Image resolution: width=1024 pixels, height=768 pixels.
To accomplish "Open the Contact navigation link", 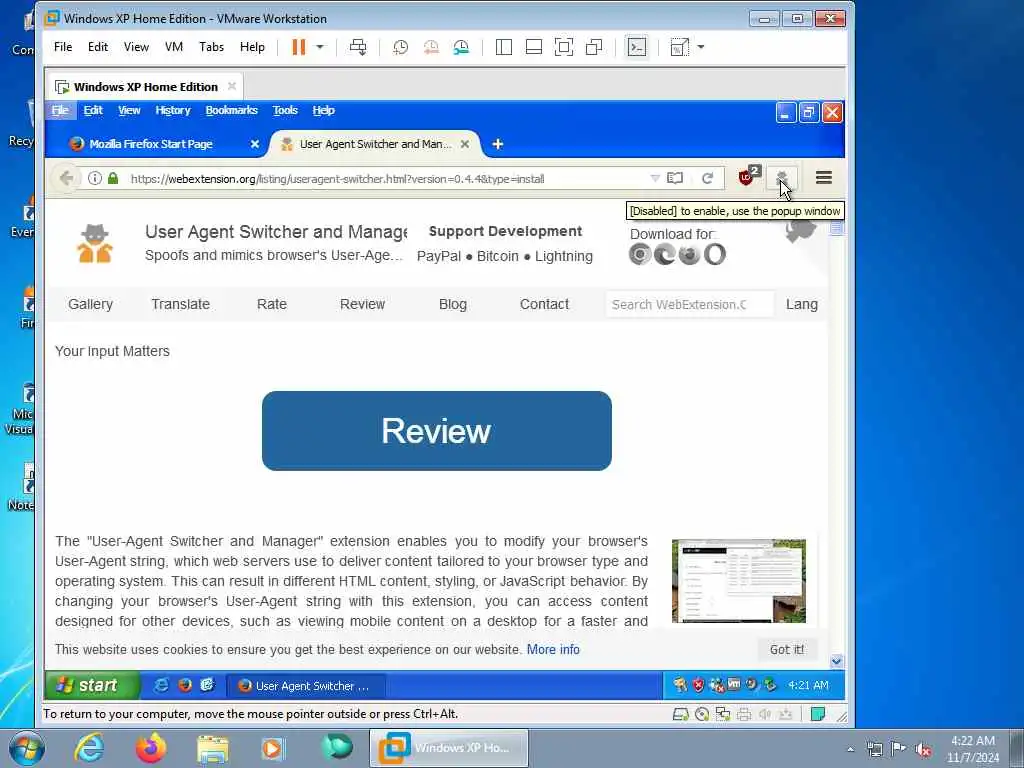I will [x=544, y=304].
